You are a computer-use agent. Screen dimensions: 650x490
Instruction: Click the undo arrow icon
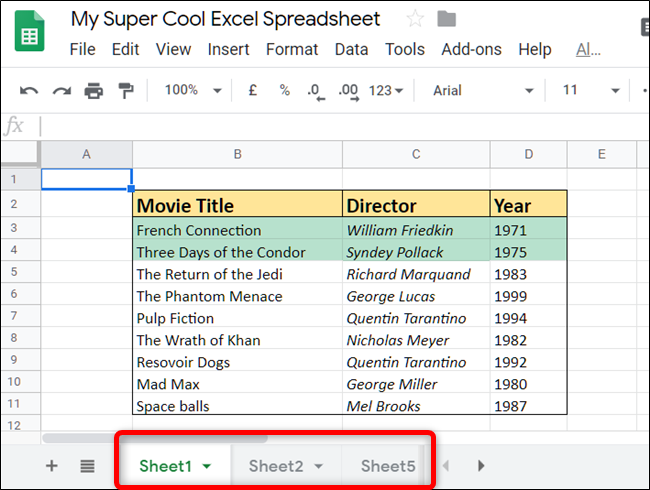pyautogui.click(x=29, y=91)
